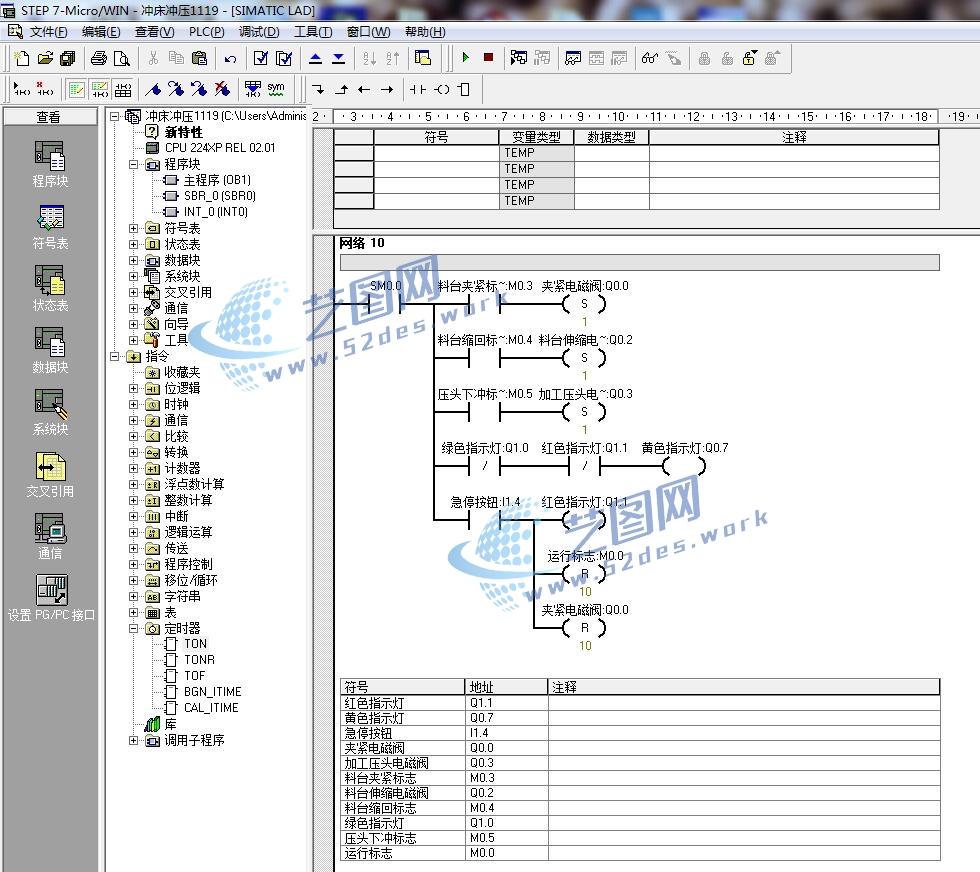Open 编辑(E) menu
This screenshot has height=872, width=980.
(x=101, y=32)
